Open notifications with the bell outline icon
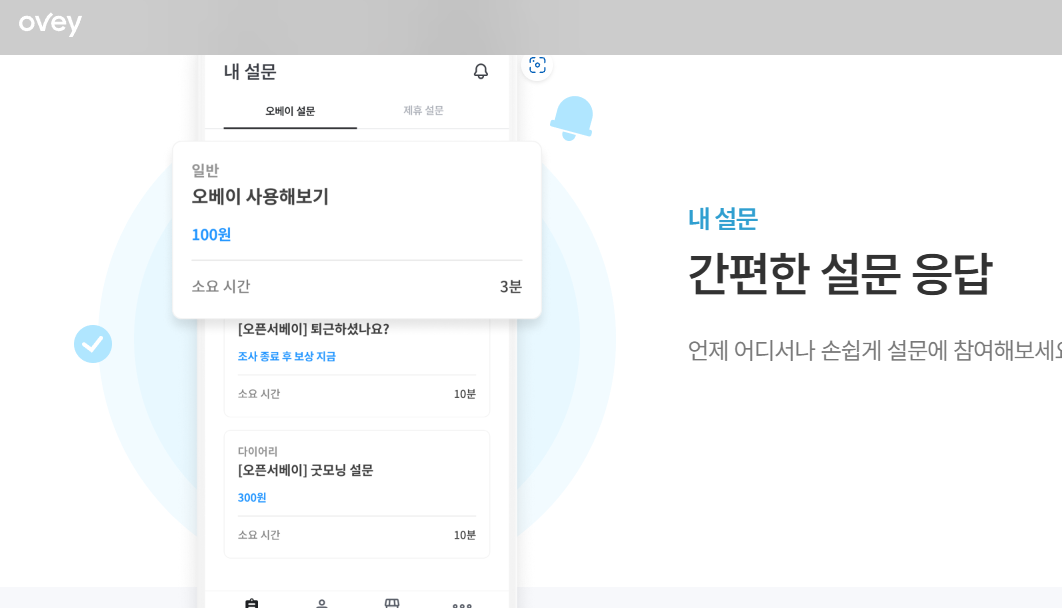This screenshot has height=608, width=1062. pos(480,72)
